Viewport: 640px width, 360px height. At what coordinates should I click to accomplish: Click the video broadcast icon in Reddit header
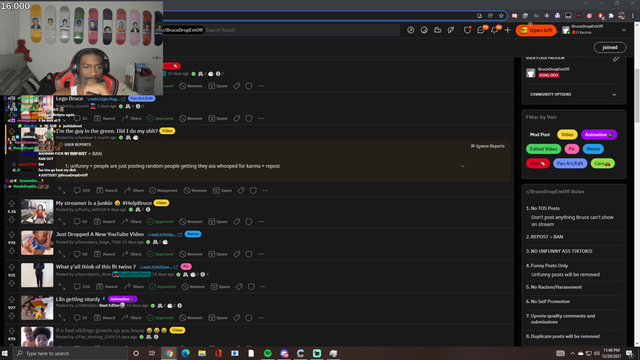pos(438,30)
